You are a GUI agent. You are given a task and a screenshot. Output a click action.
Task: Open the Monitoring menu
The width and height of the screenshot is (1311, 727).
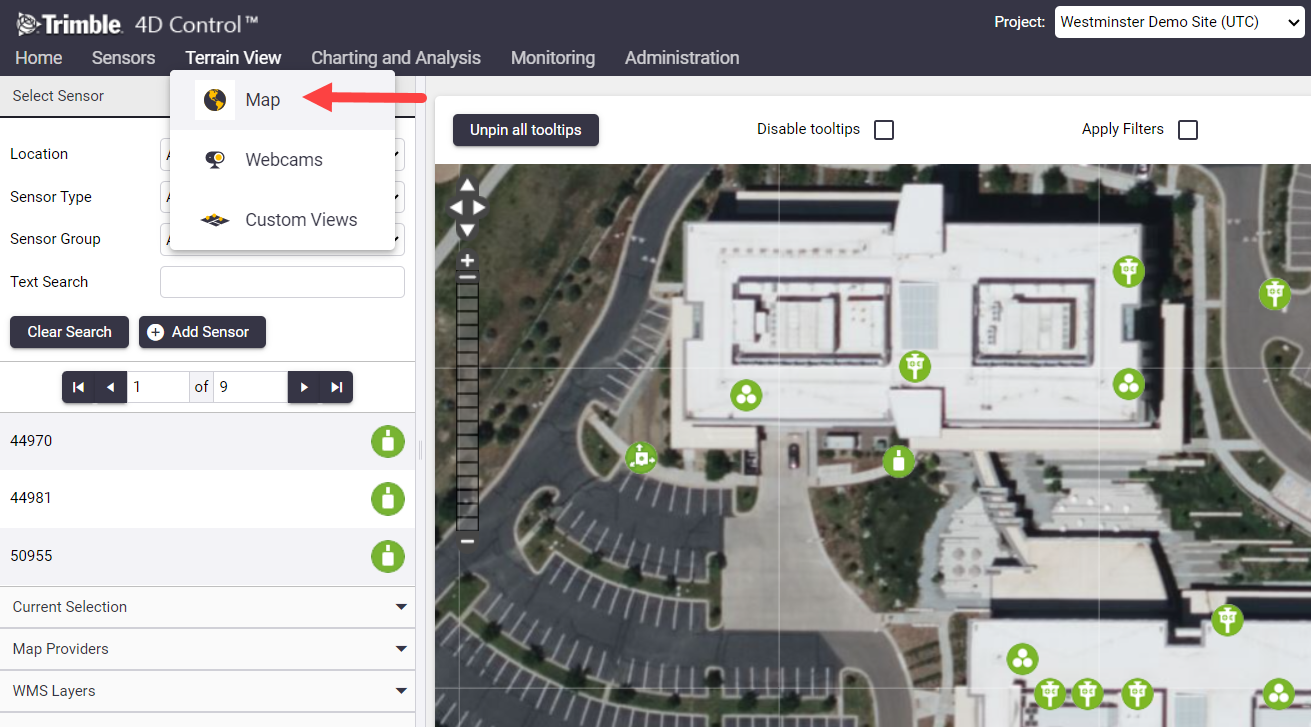tap(553, 58)
